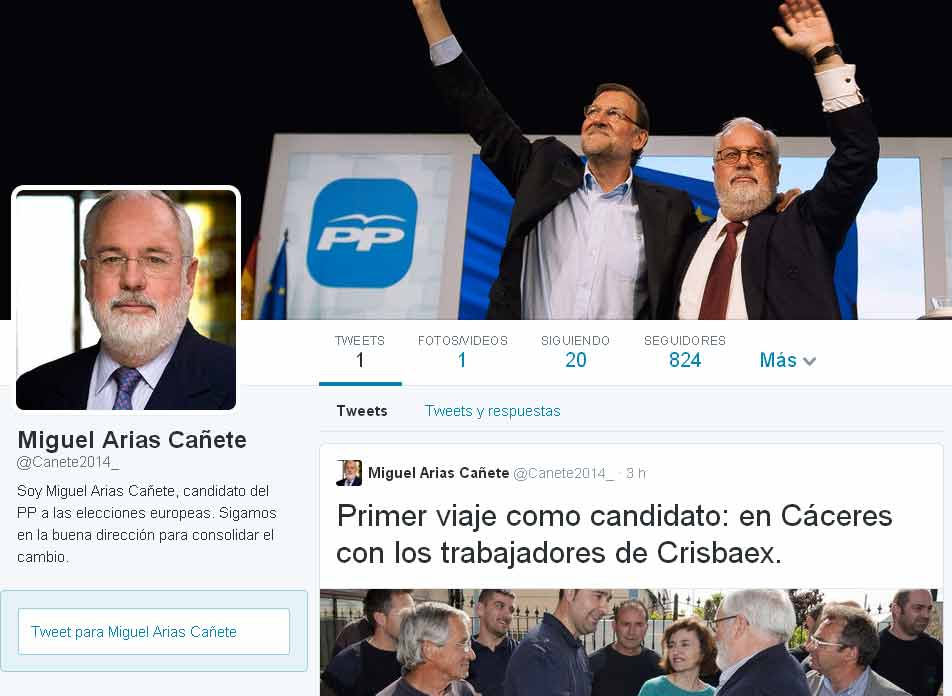Open the Crisbaex workers photo in tweet
Viewport: 952px width, 696px height.
click(x=631, y=643)
